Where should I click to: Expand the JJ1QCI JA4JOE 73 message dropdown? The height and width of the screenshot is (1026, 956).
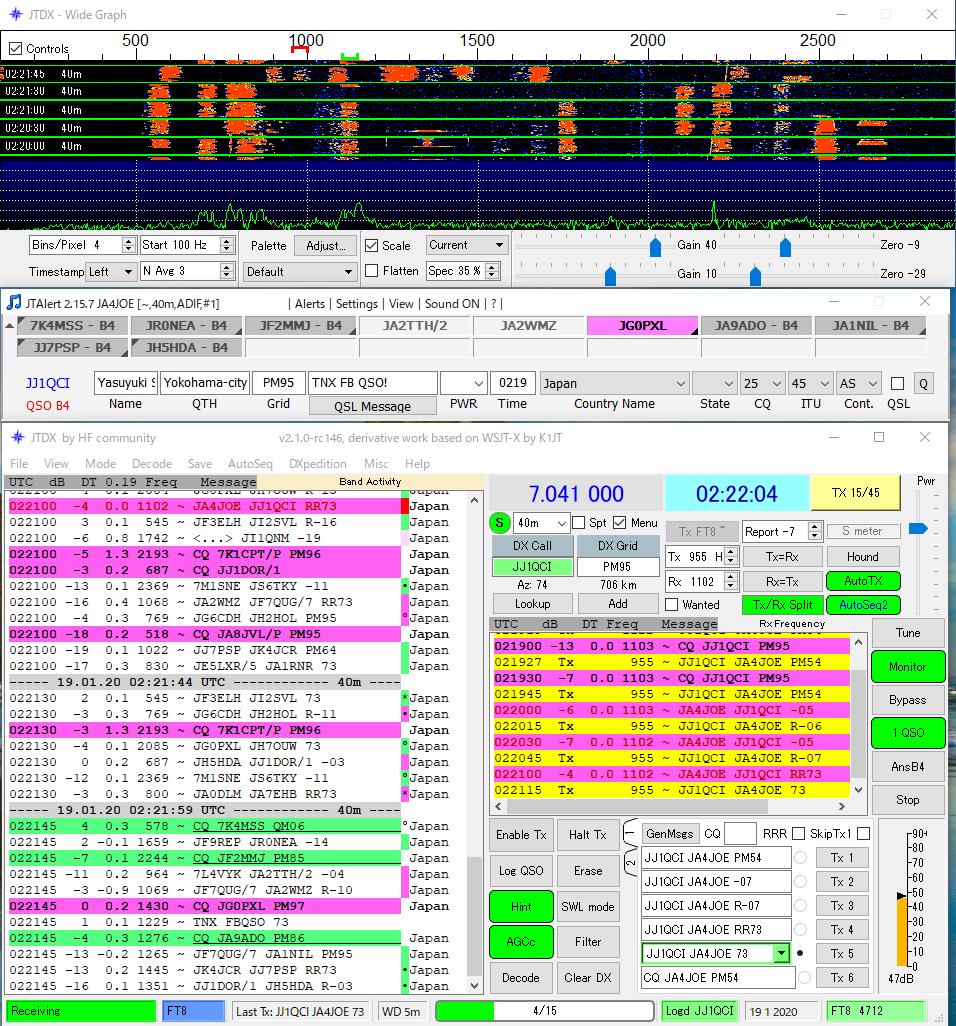(x=784, y=953)
